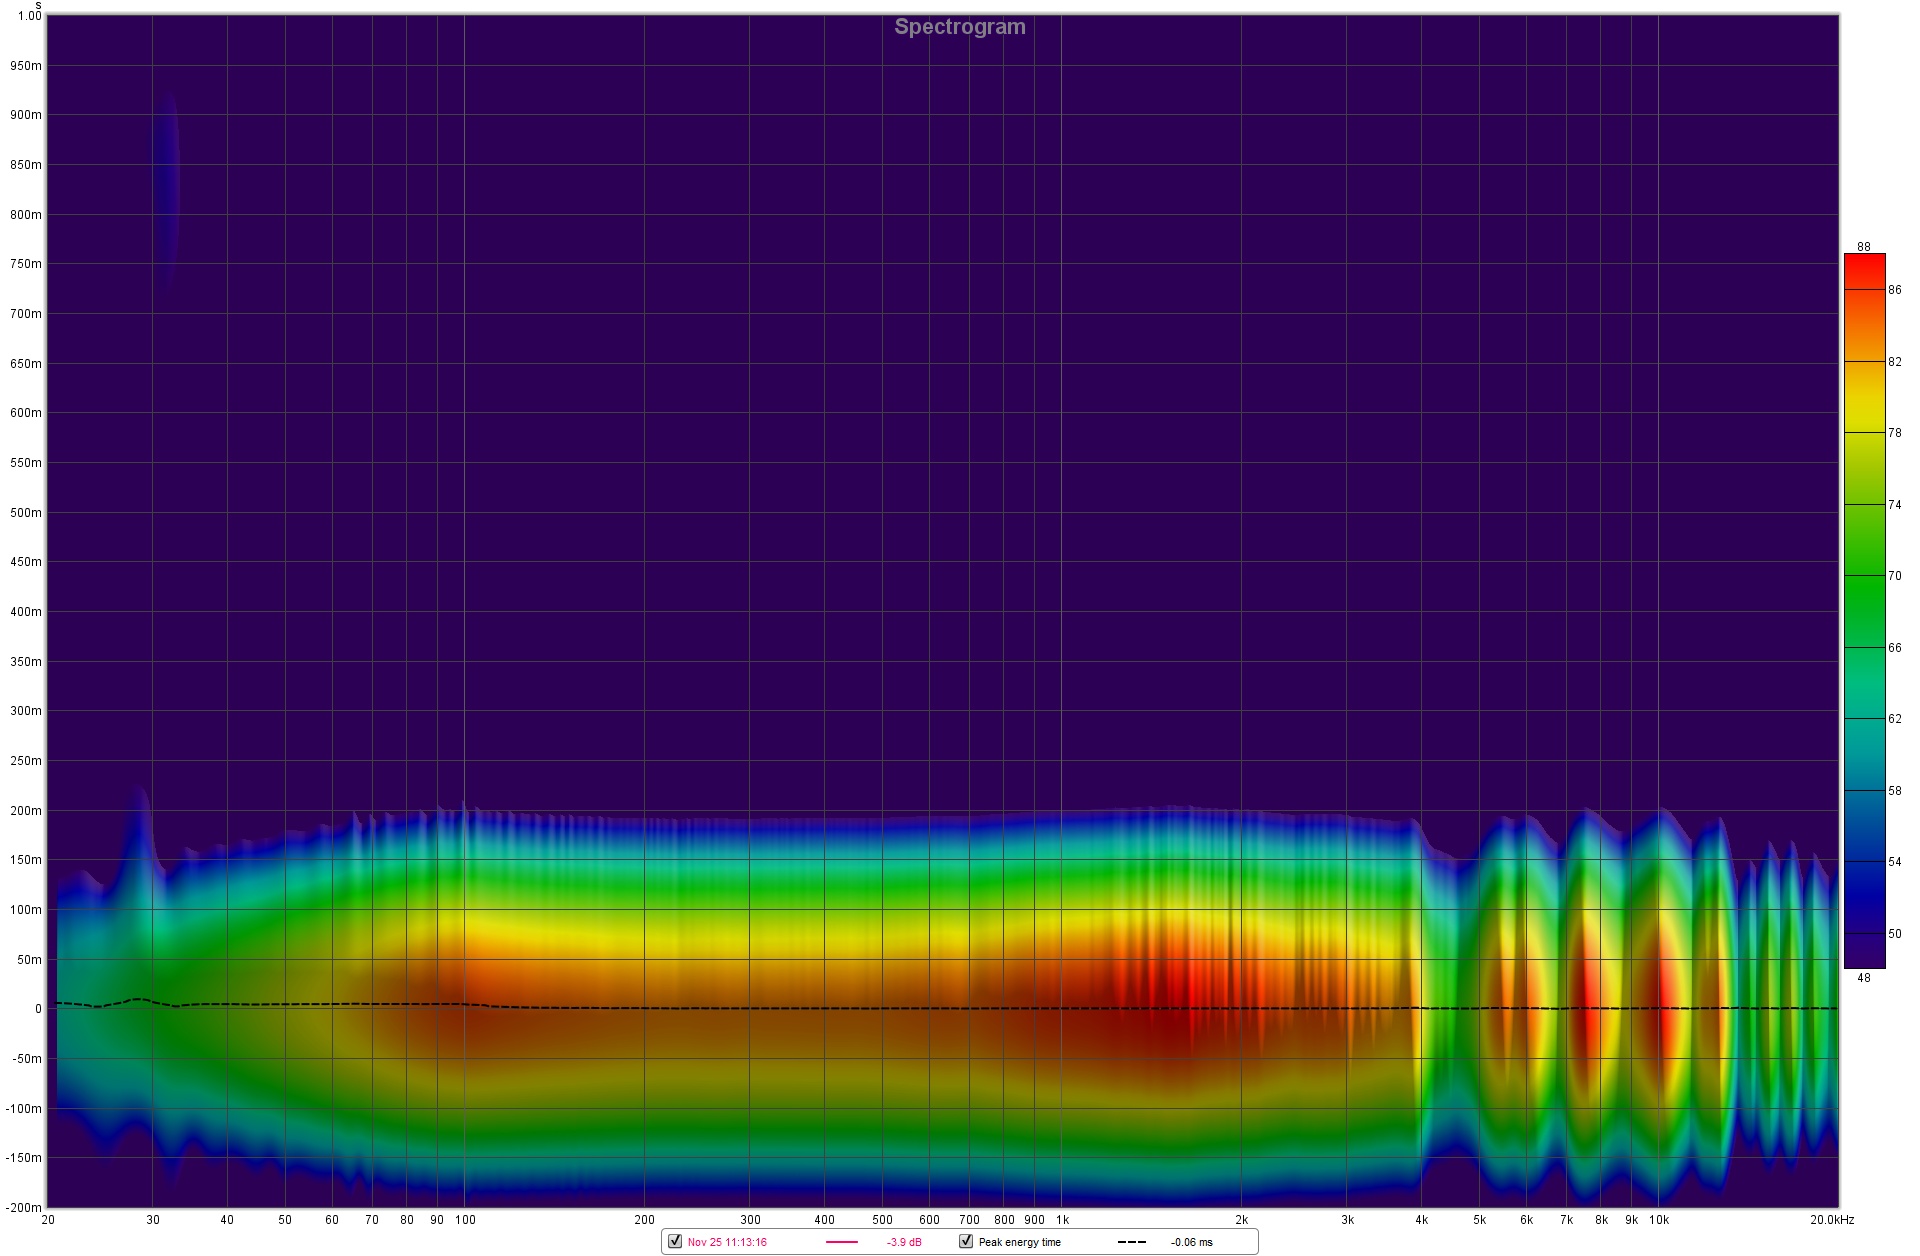This screenshot has height=1256, width=1920.
Task: Click the 70 marker on the color scale
Action: (x=1894, y=576)
